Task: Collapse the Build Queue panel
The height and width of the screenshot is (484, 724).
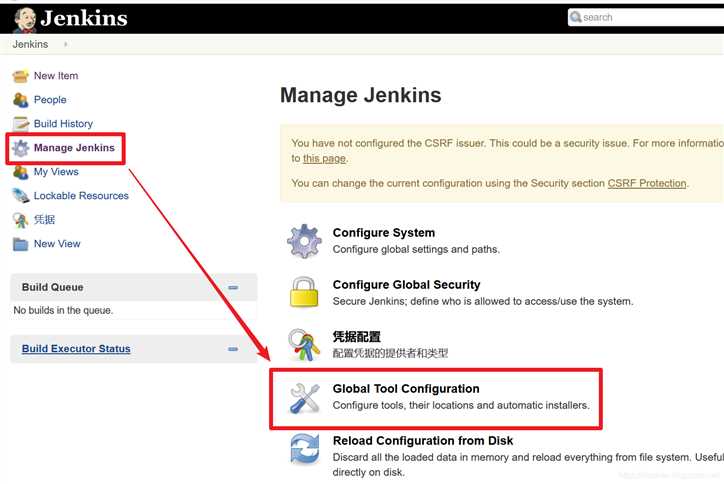Action: [x=233, y=287]
